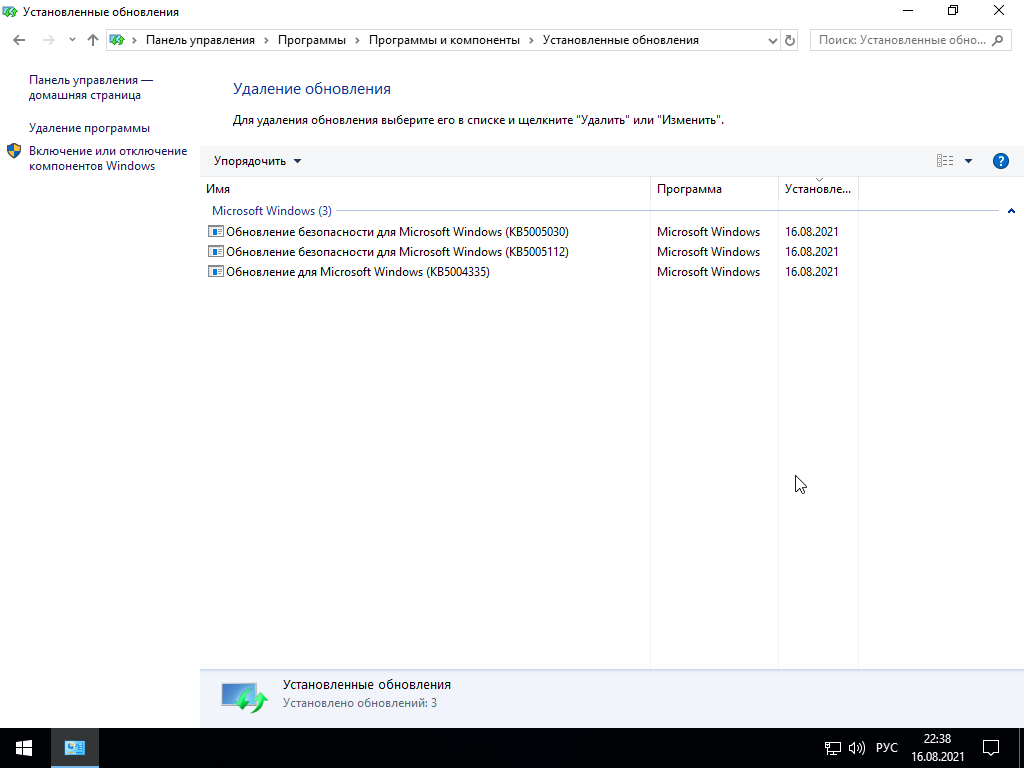The height and width of the screenshot is (768, 1024).
Task: Open control panel home page link
Action: point(91,88)
